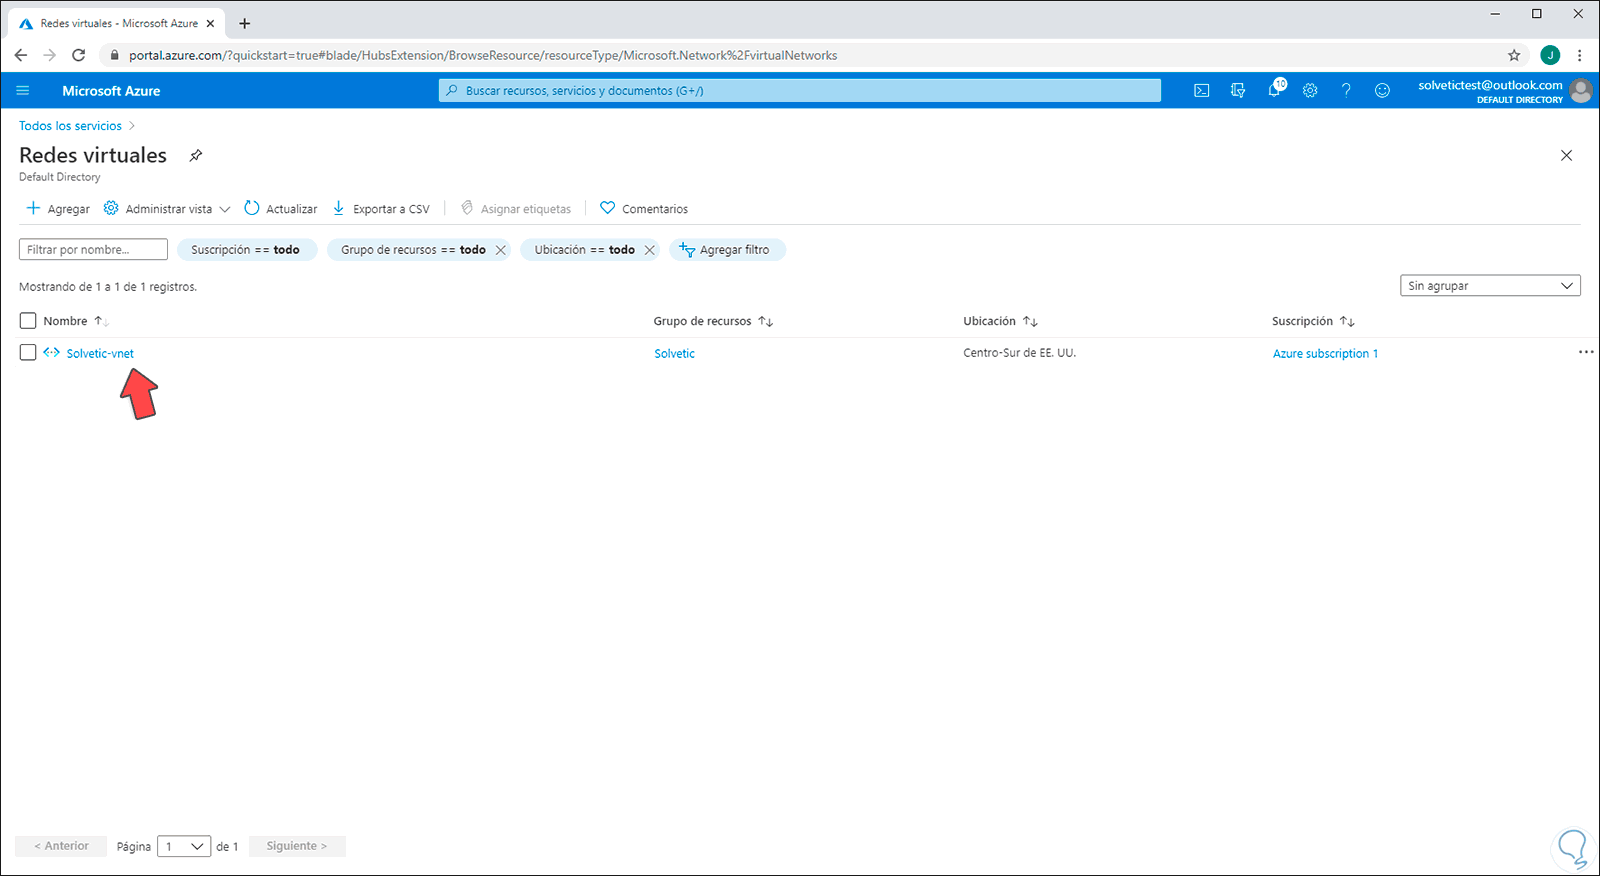This screenshot has width=1600, height=876.
Task: Remove the Ubicación filter
Action: [650, 250]
